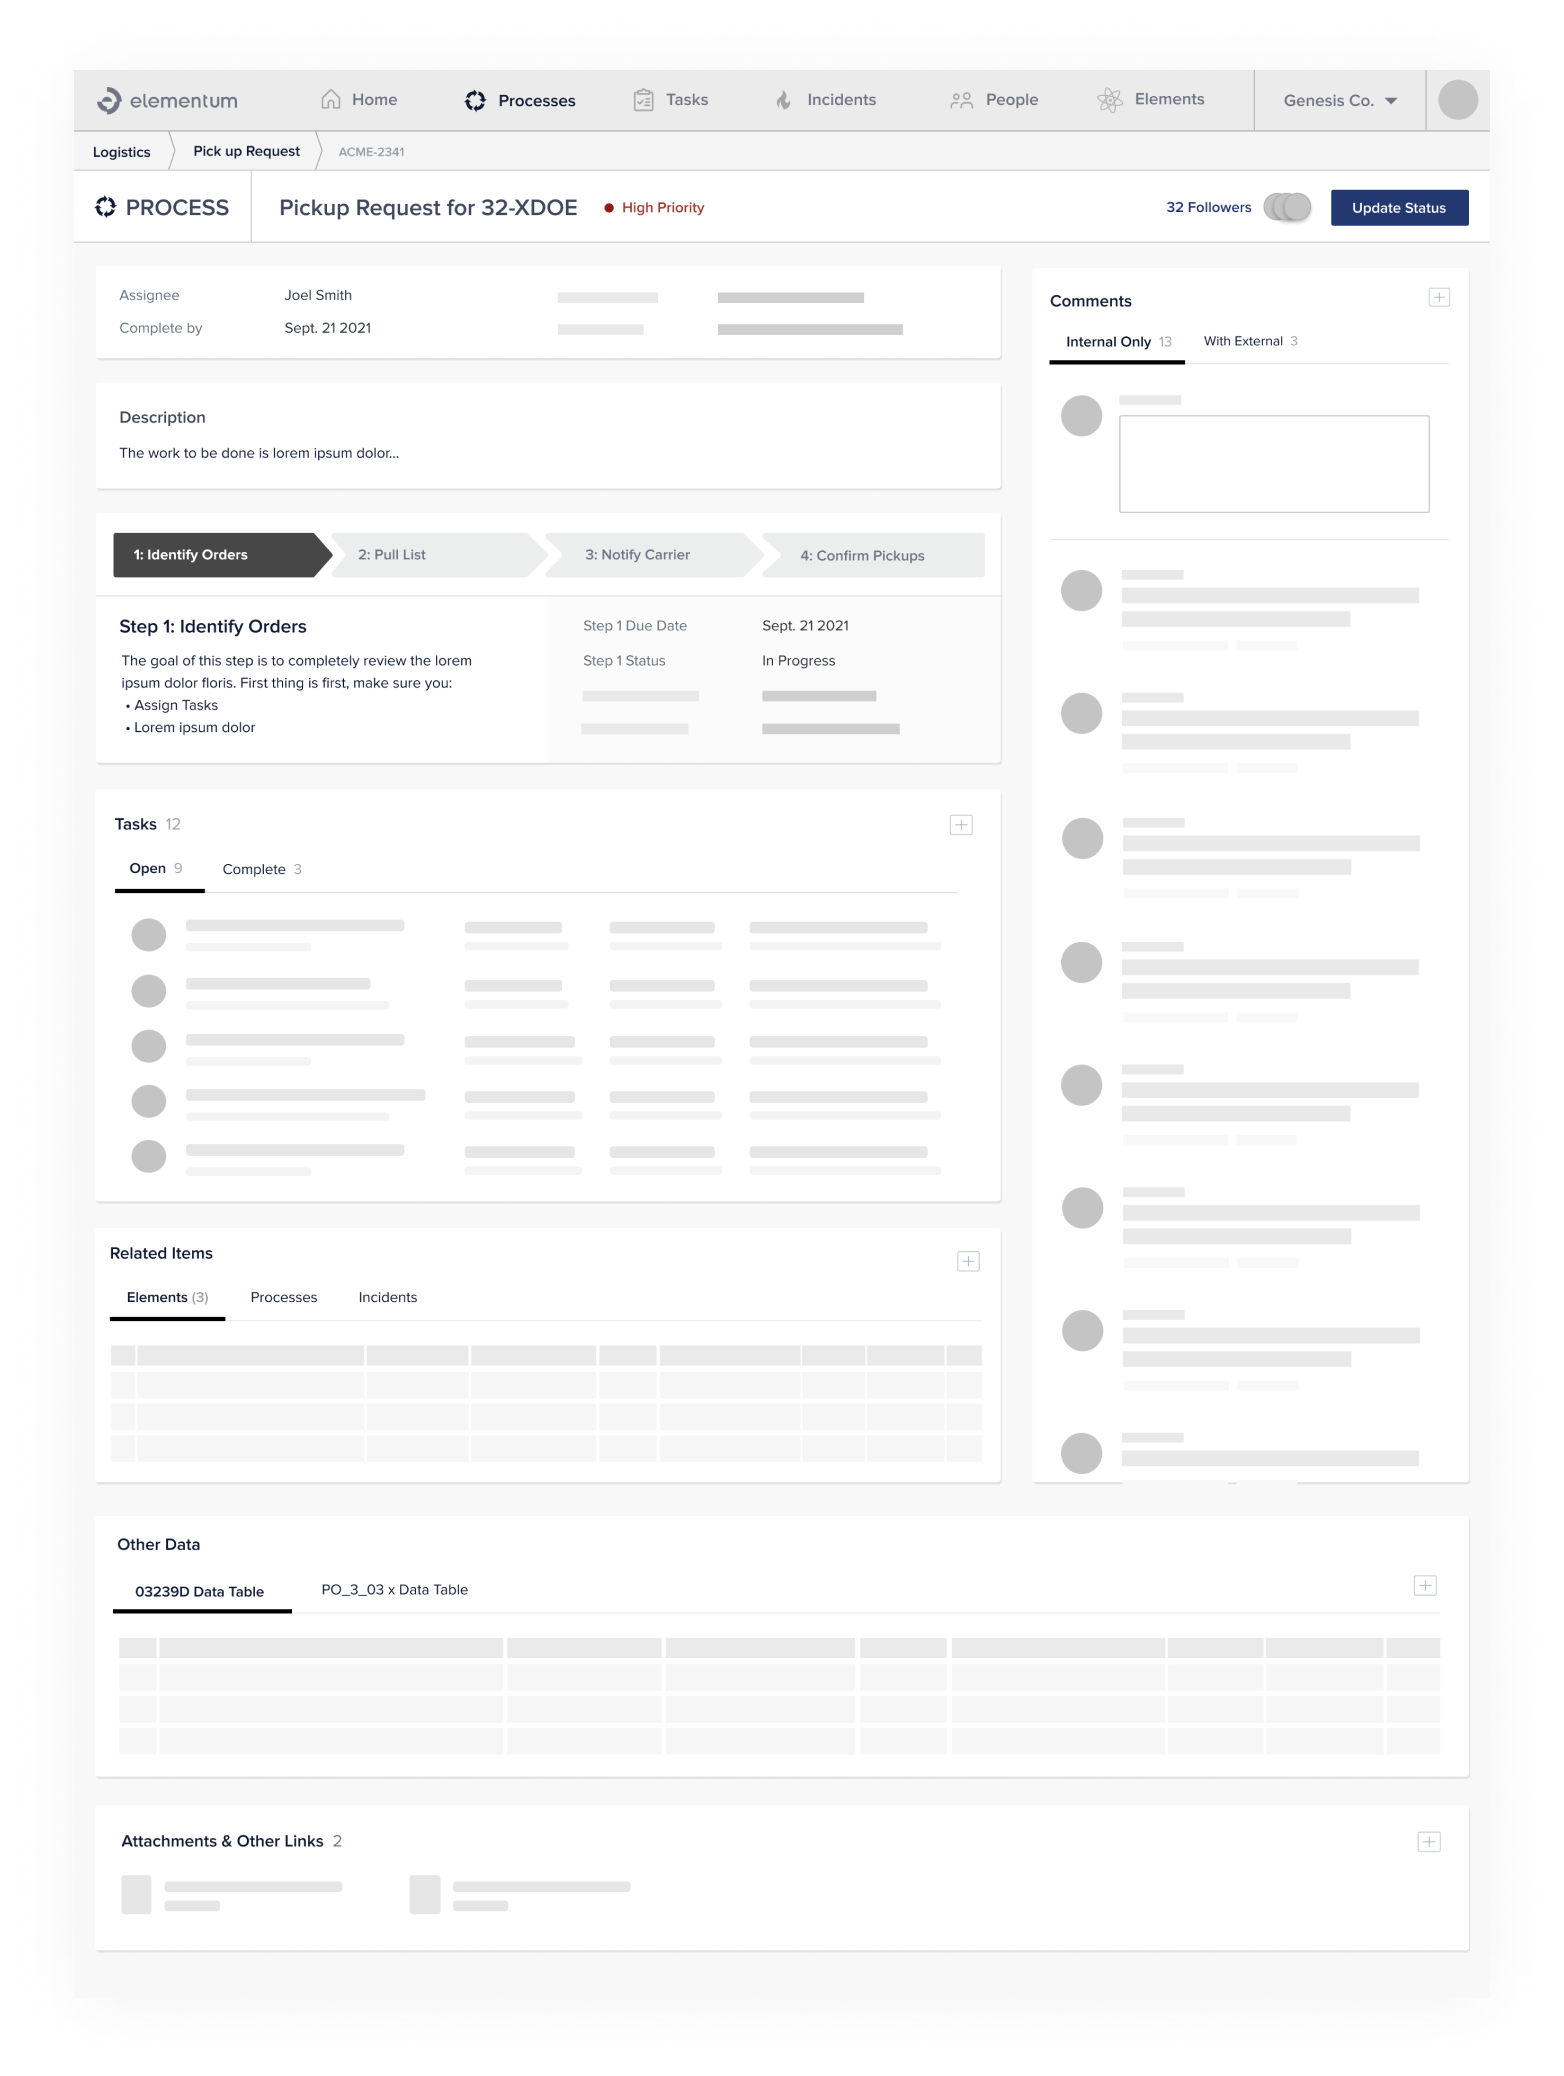Click Pick up Request breadcrumb
This screenshot has width=1564, height=2076.
click(x=246, y=150)
